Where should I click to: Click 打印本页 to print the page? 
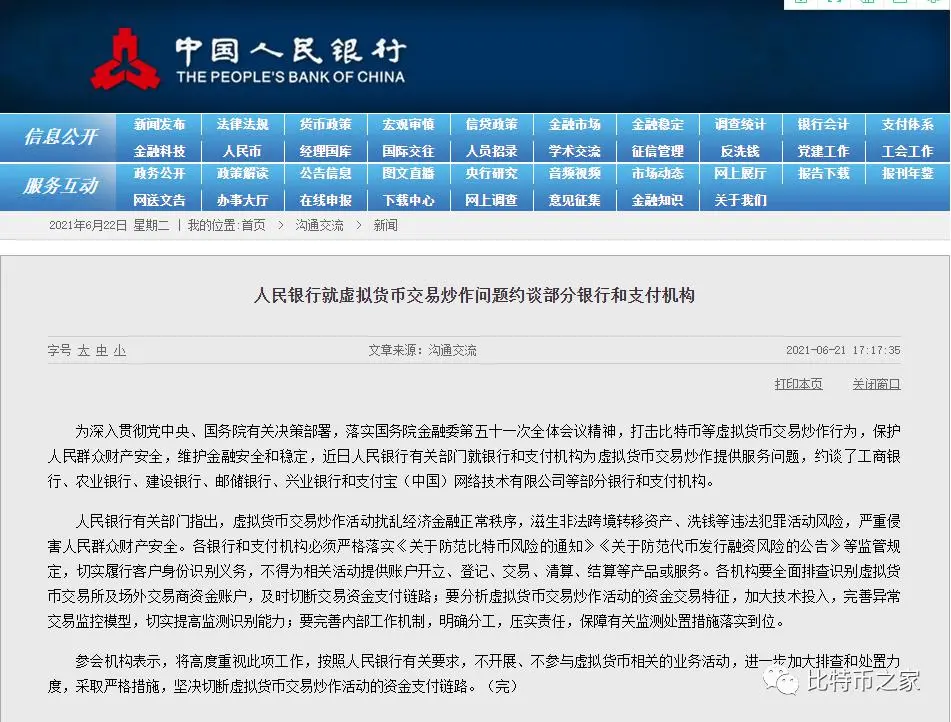pyautogui.click(x=798, y=384)
